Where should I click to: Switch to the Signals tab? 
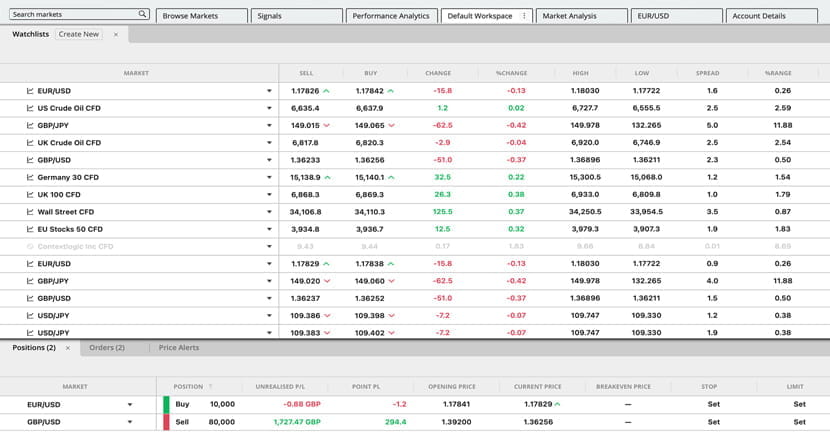(296, 16)
